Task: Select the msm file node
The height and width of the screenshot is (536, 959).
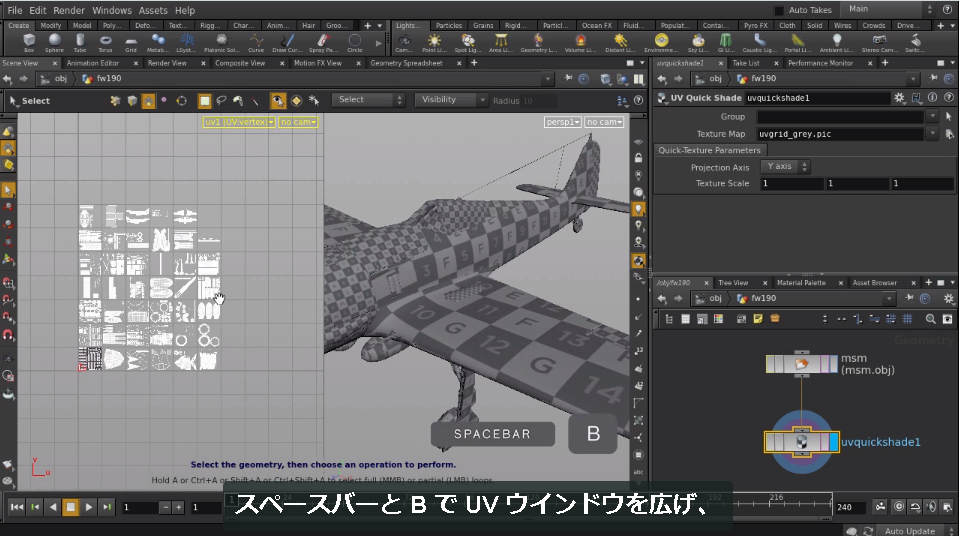Action: point(801,364)
